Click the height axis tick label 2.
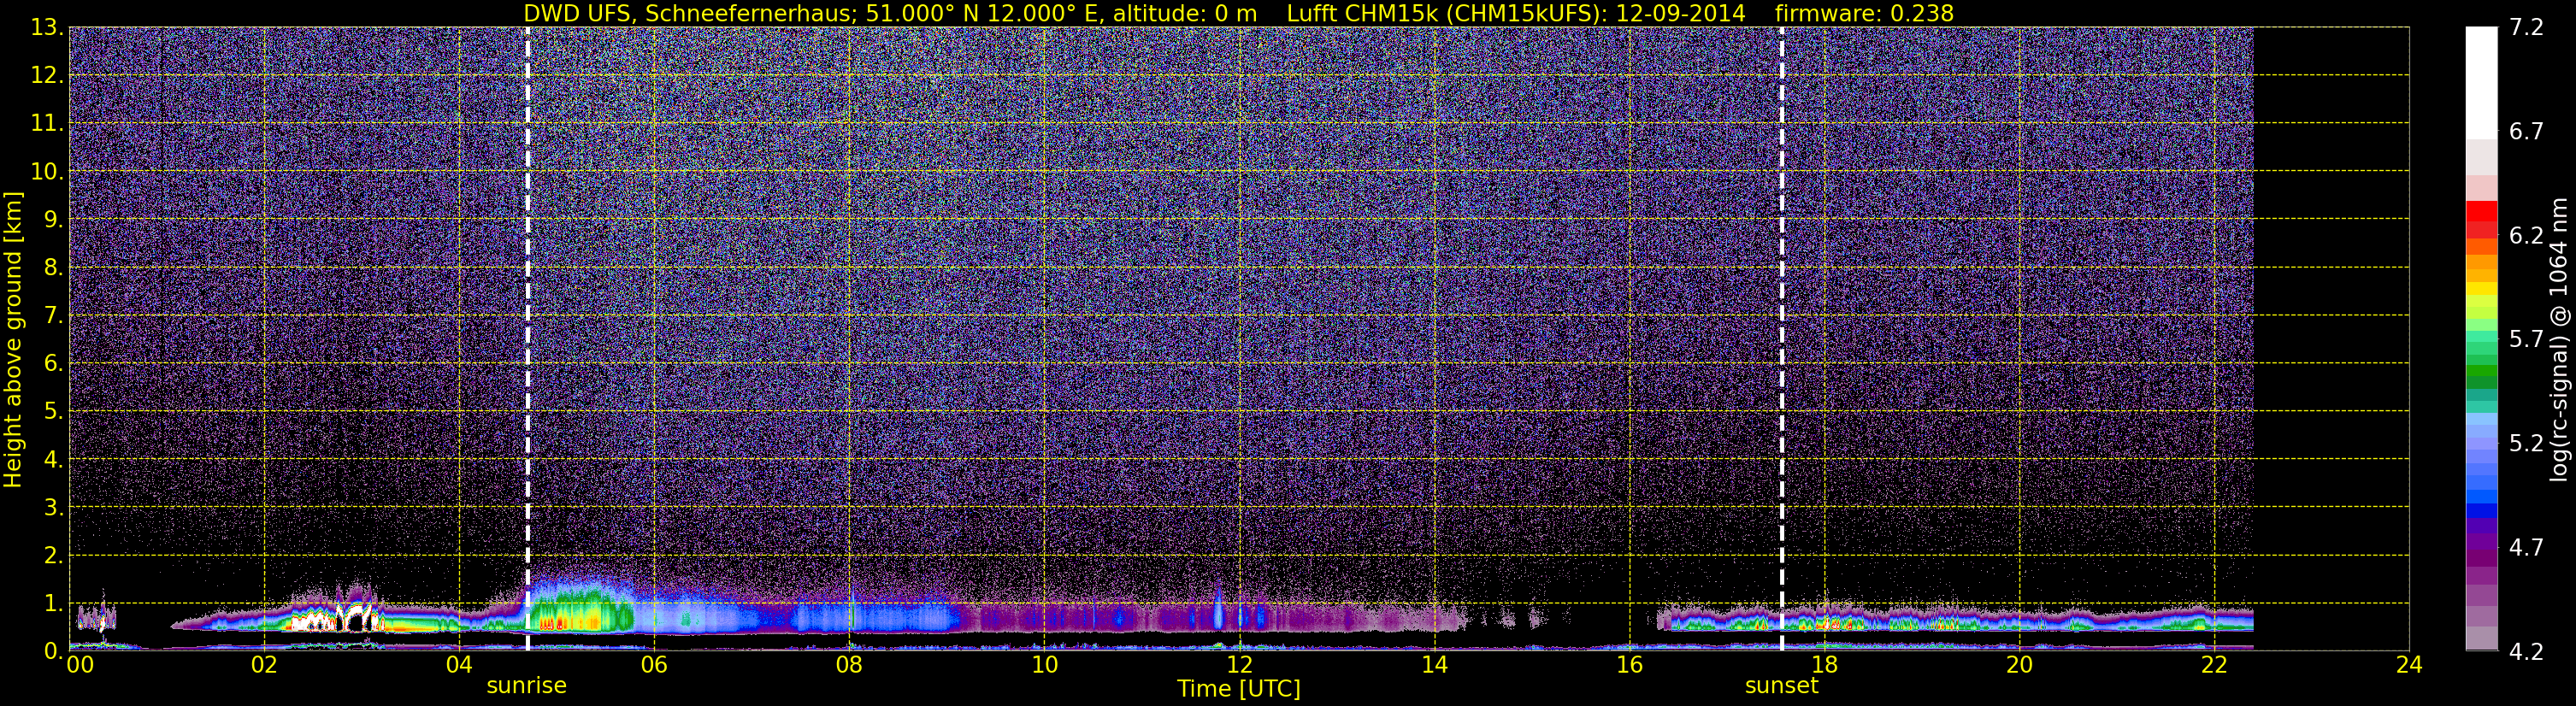Viewport: 2576px width, 706px height. coord(54,556)
